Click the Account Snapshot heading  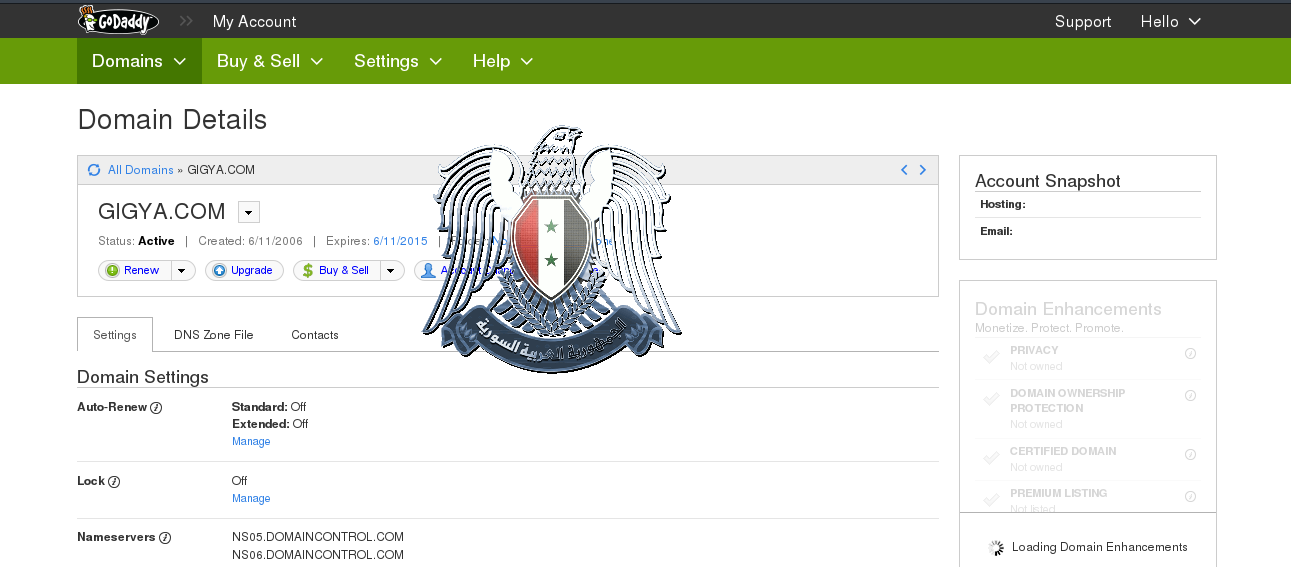[1048, 181]
